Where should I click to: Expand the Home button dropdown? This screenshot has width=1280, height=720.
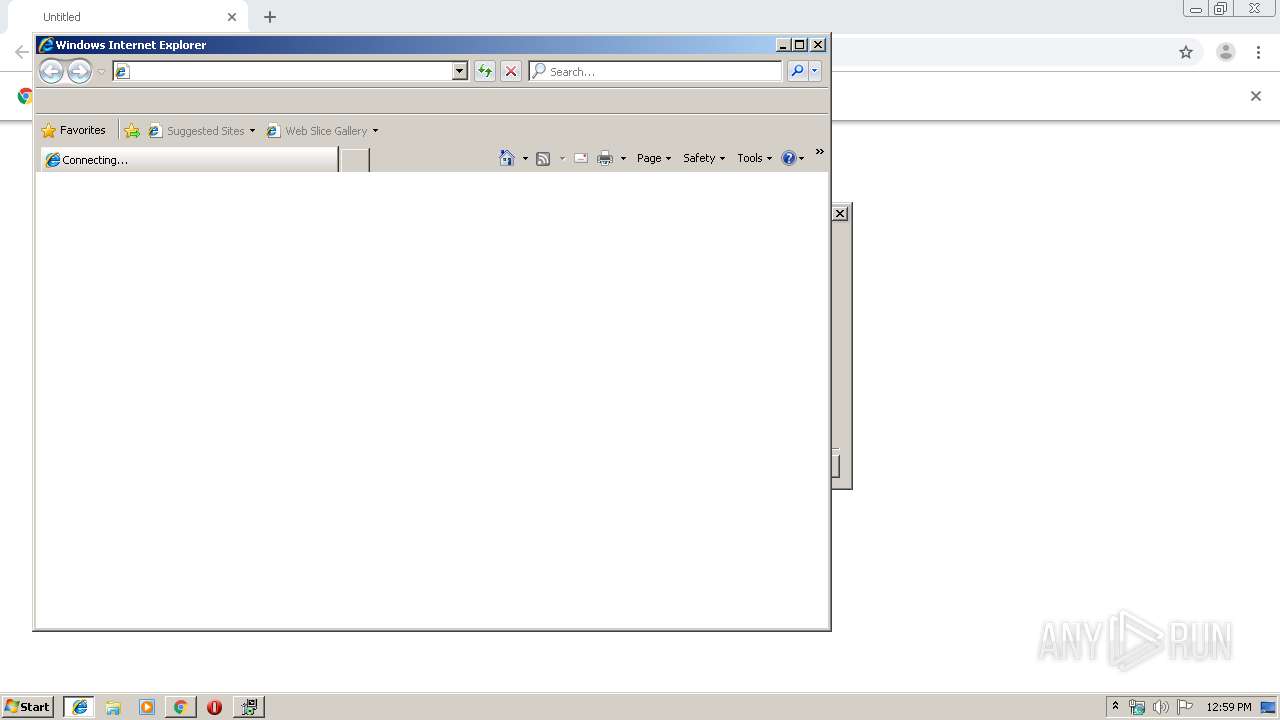tap(525, 158)
